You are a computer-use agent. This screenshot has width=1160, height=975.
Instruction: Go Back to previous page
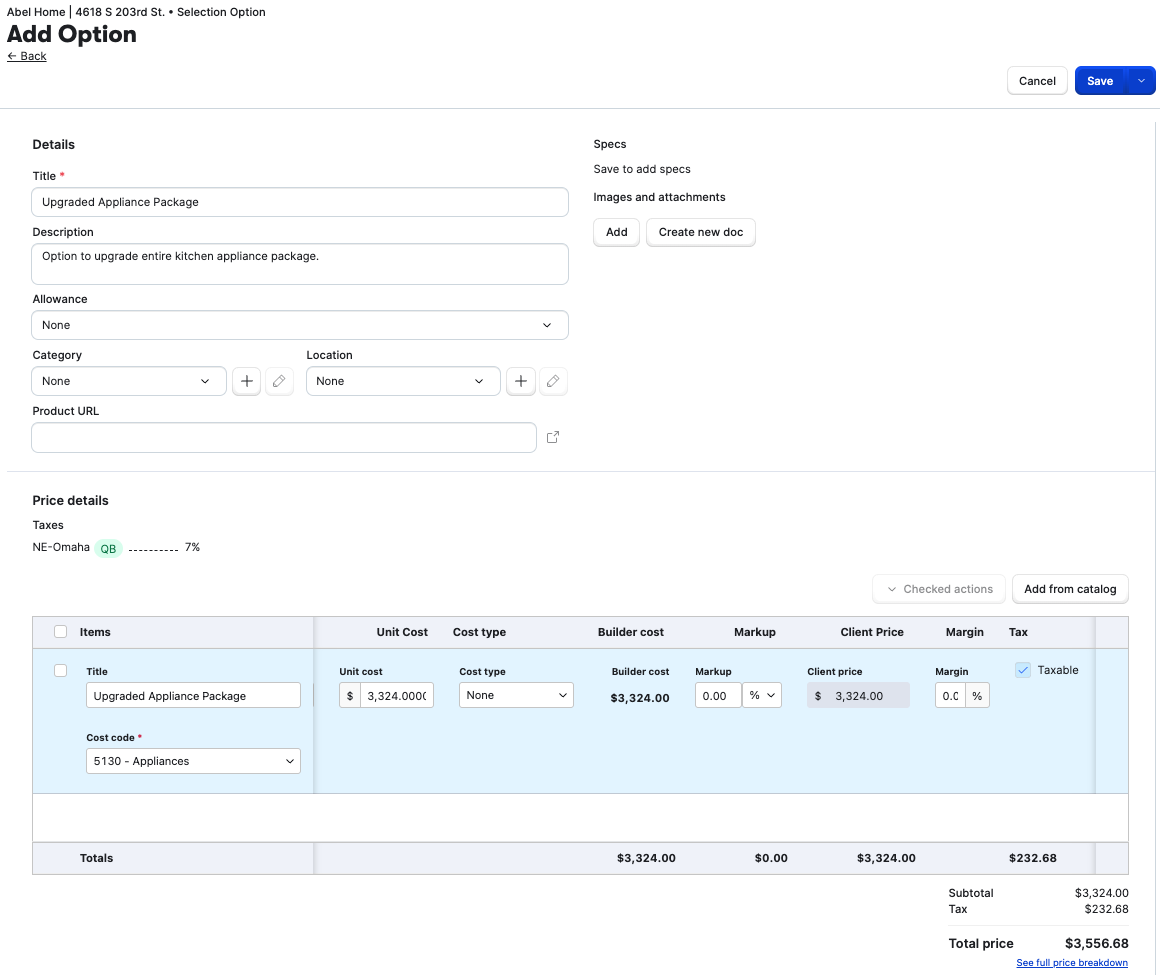click(x=27, y=56)
